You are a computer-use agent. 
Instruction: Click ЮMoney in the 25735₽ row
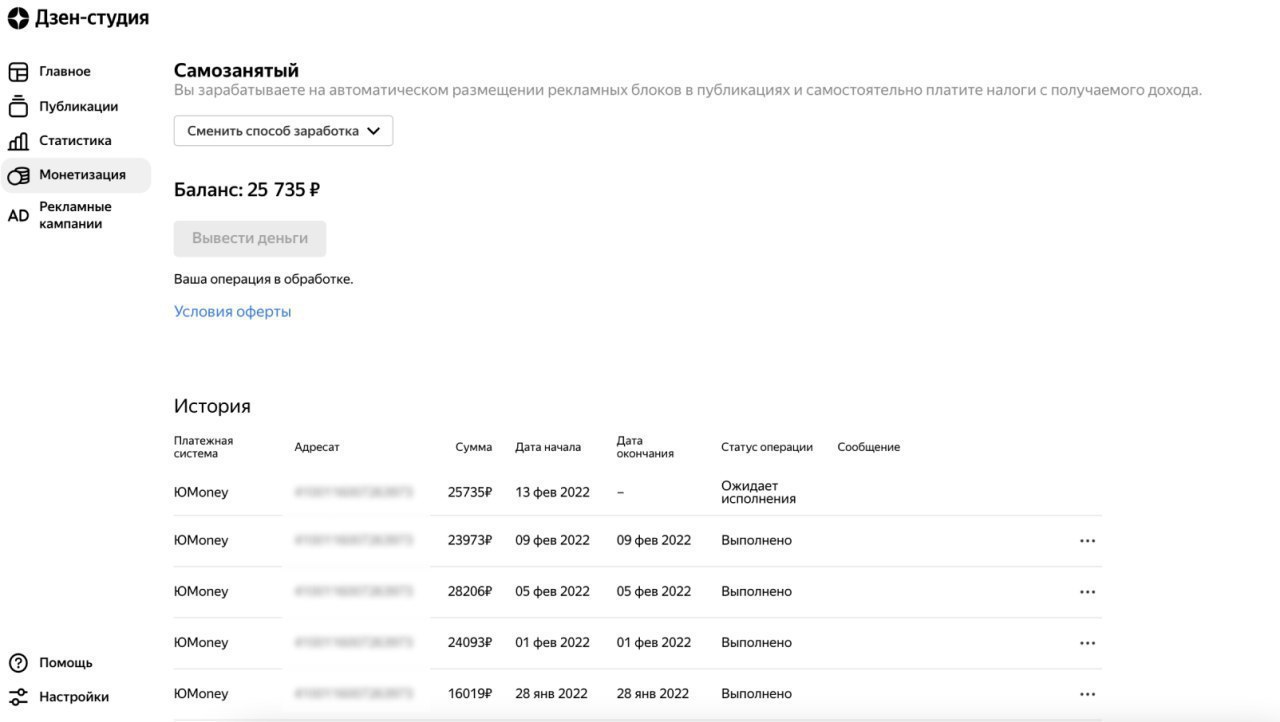pos(201,492)
